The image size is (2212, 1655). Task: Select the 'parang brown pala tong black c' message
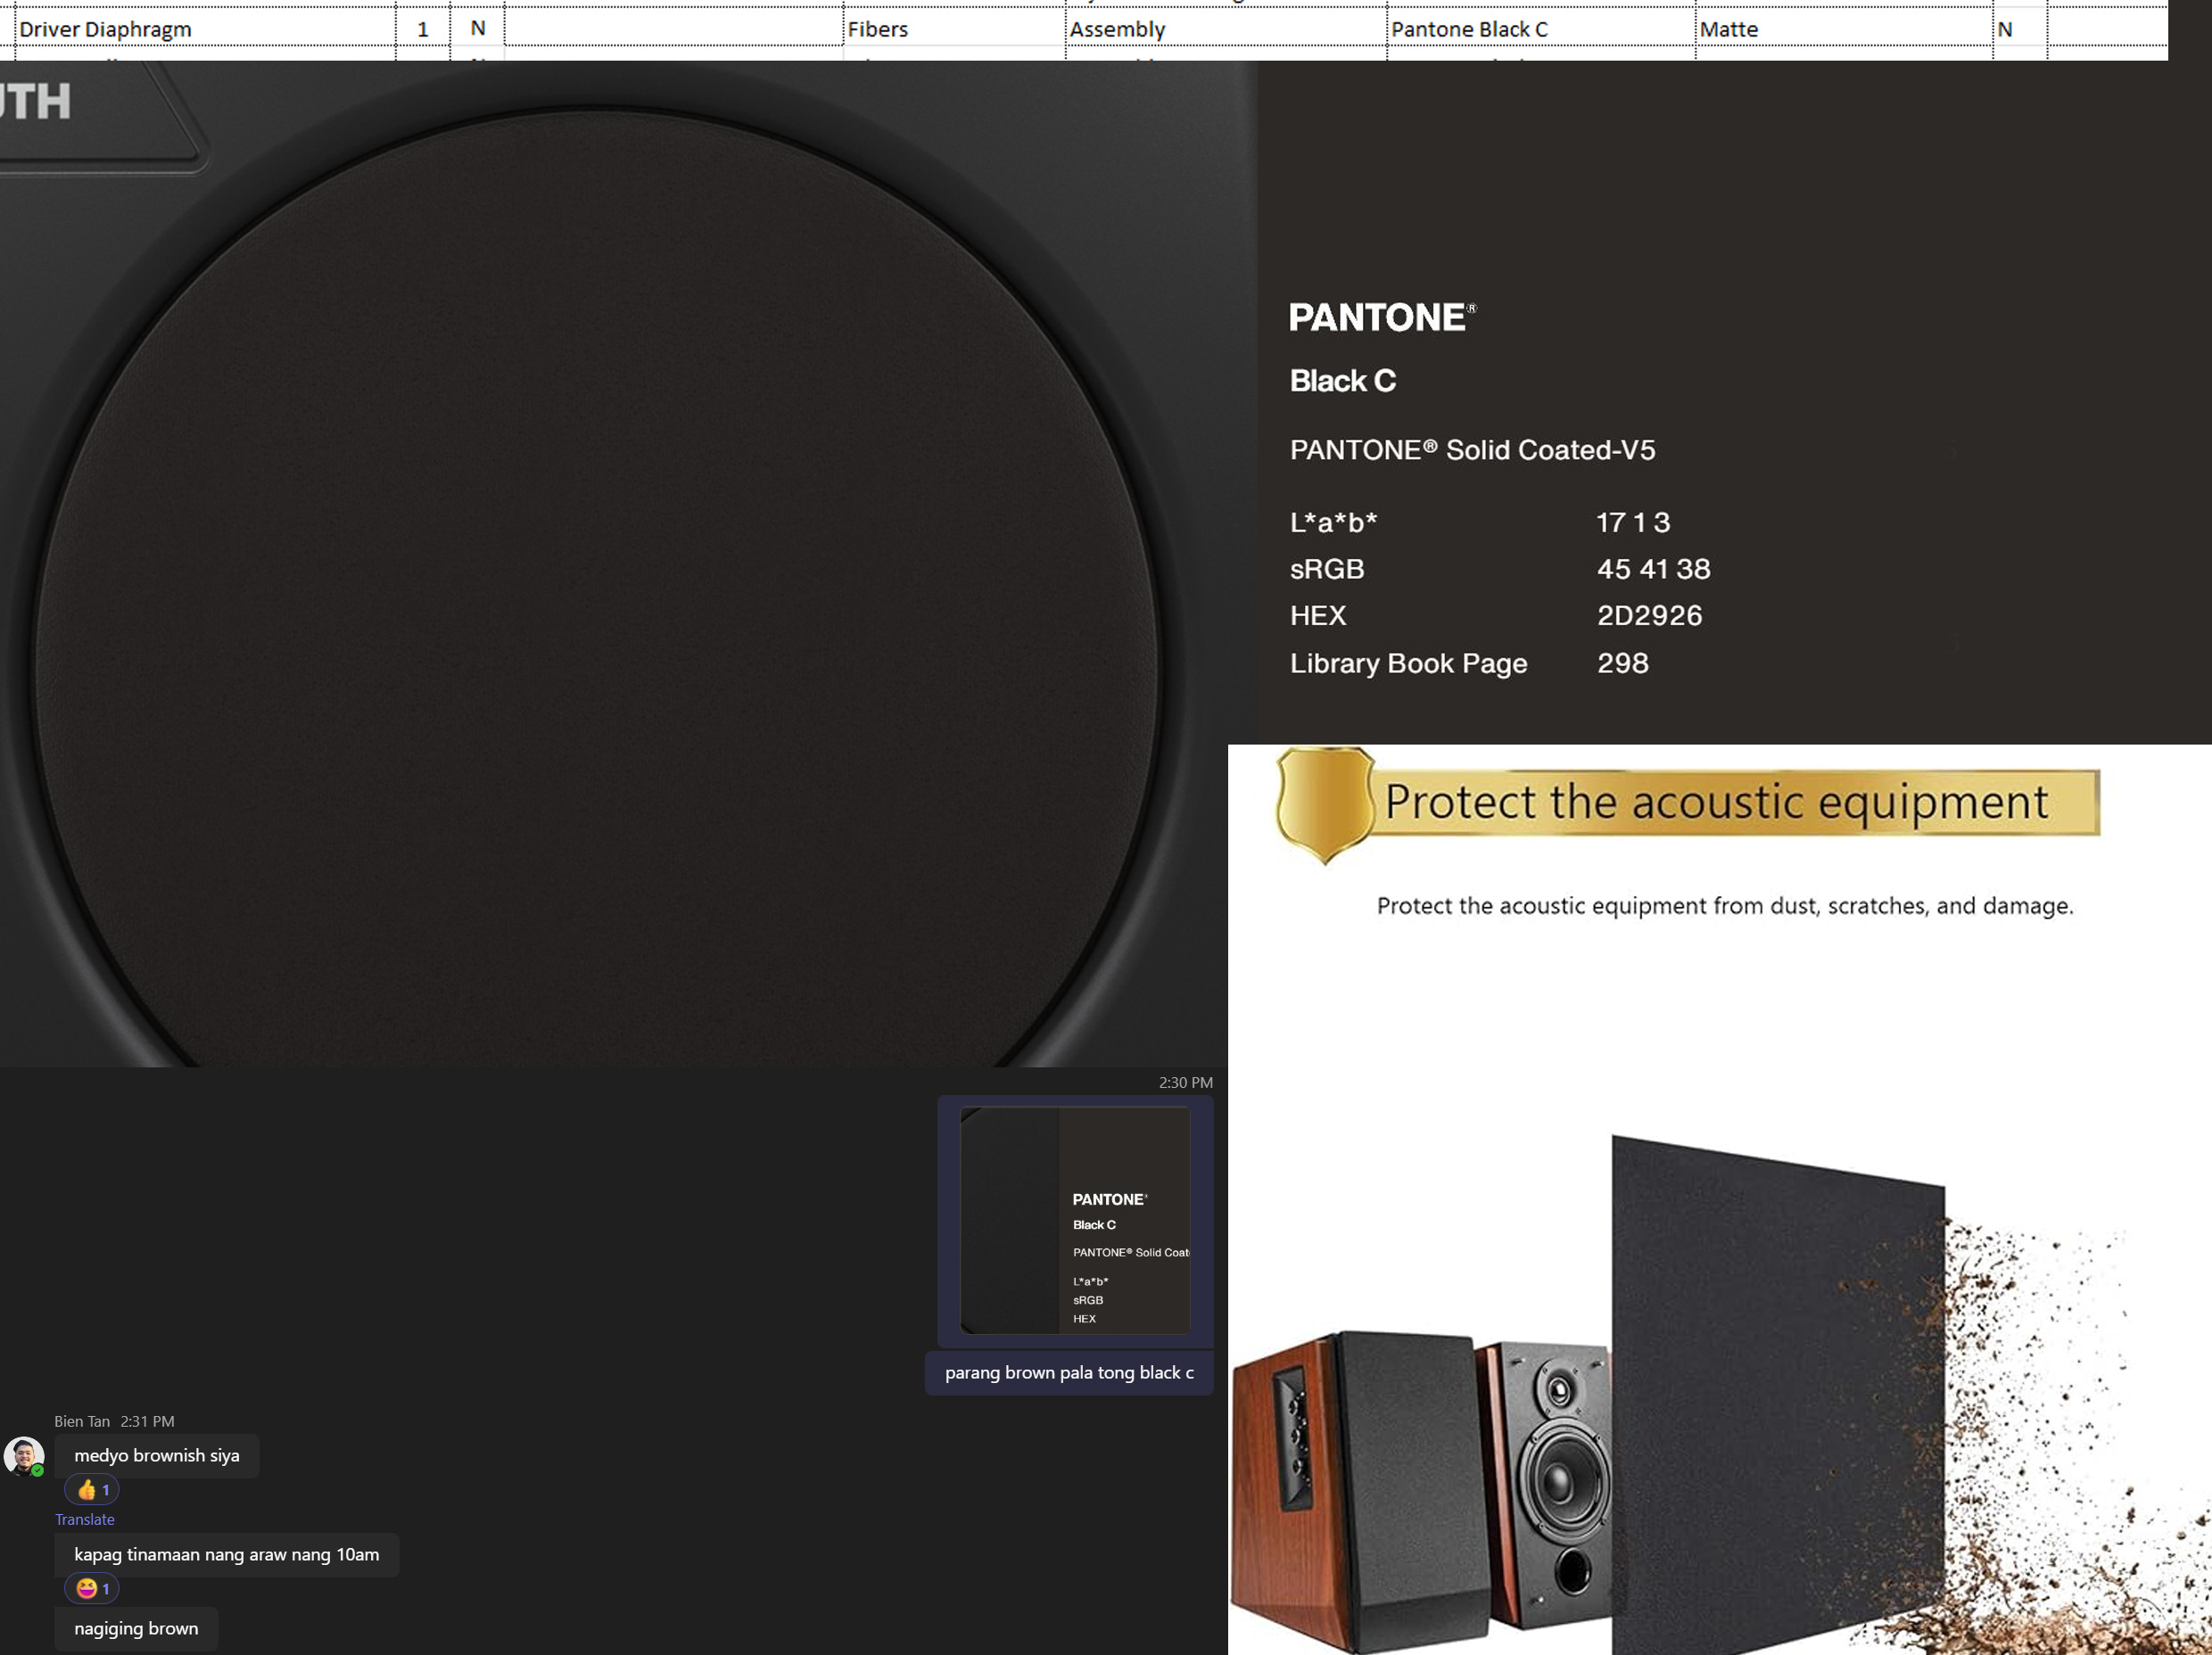[1069, 1372]
